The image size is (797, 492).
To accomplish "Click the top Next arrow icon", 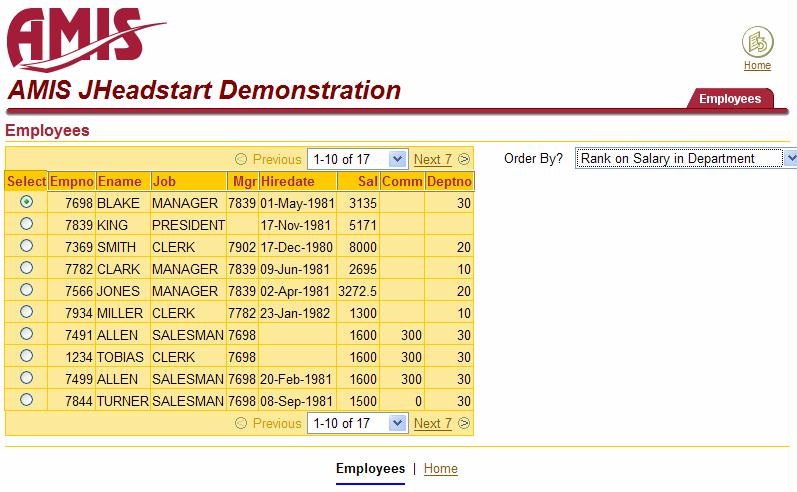I will tap(464, 159).
